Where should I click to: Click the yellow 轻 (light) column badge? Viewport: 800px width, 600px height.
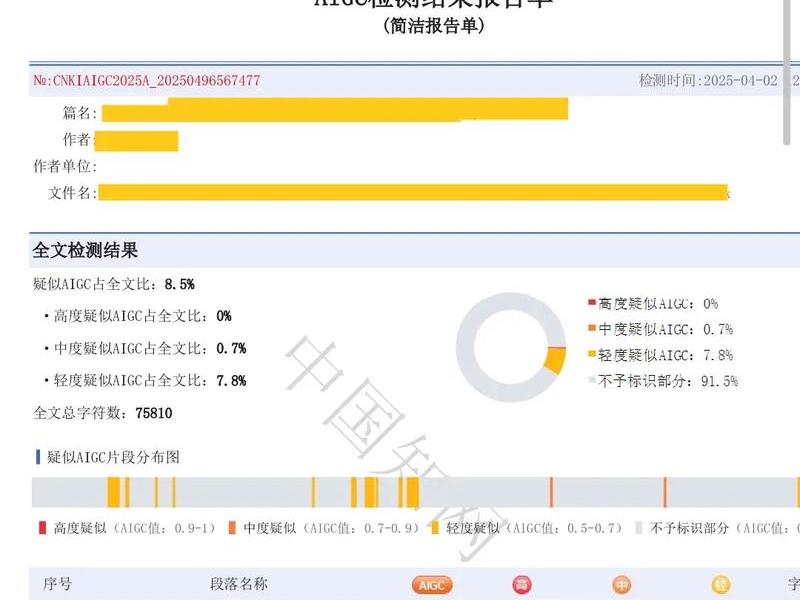721,585
